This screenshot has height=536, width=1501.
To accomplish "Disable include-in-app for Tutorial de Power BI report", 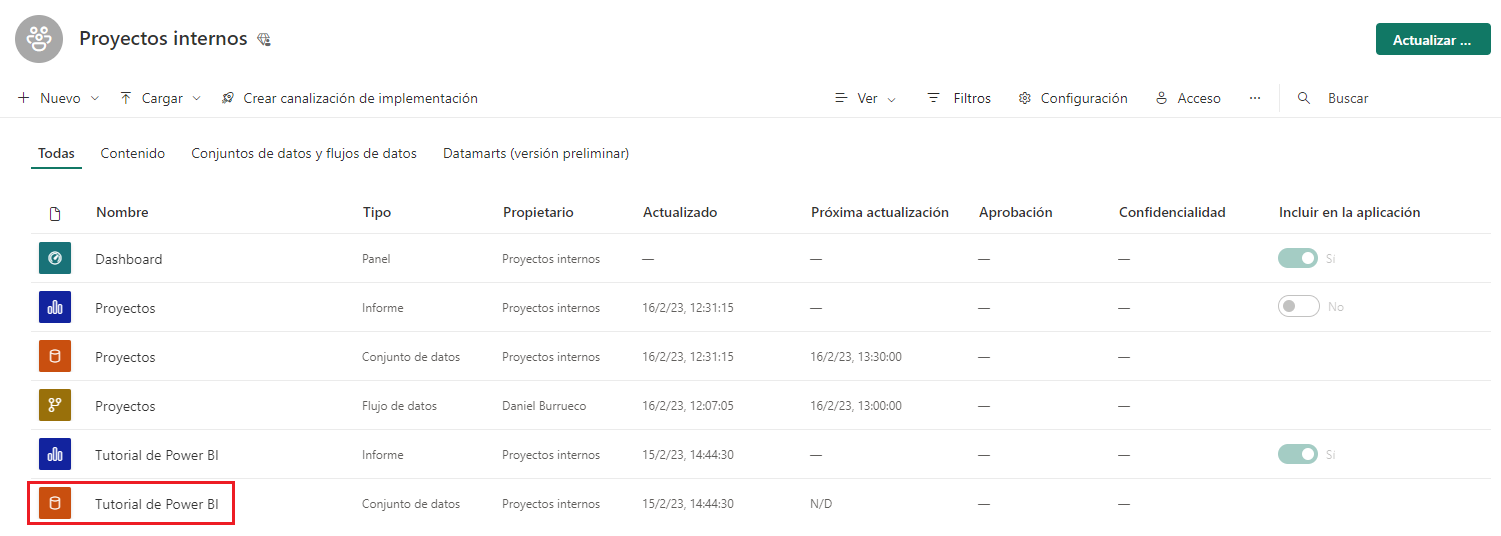I will click(1298, 454).
